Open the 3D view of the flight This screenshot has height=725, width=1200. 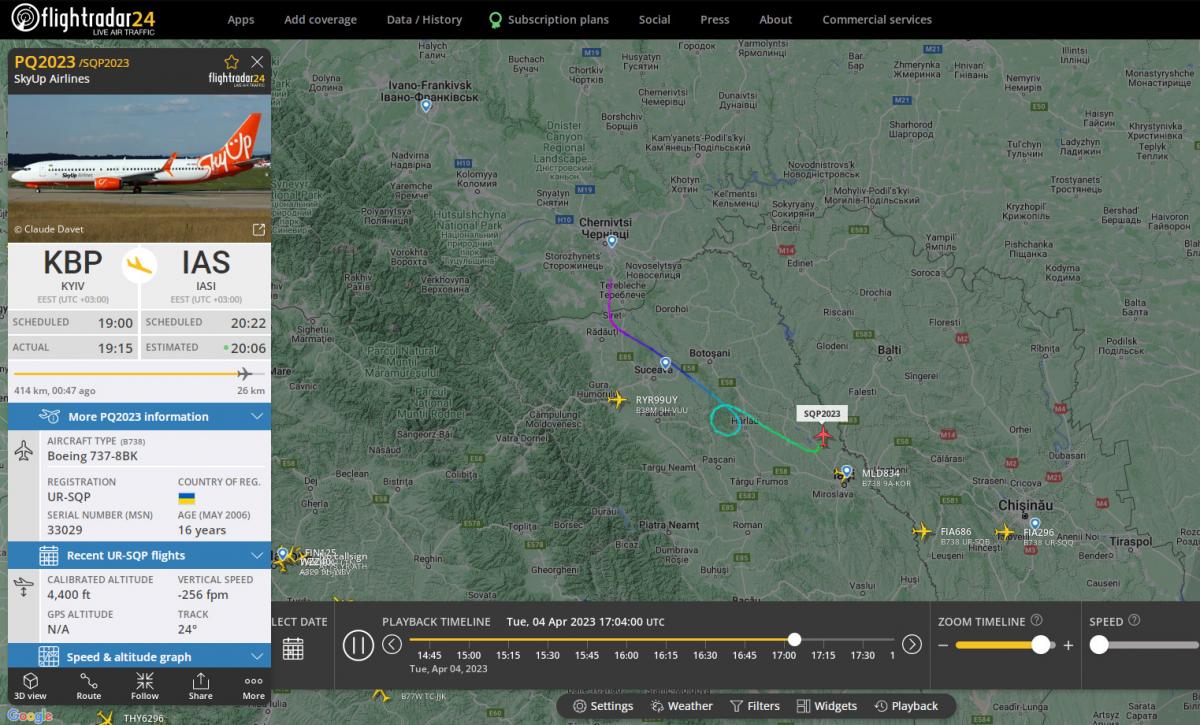[x=30, y=686]
